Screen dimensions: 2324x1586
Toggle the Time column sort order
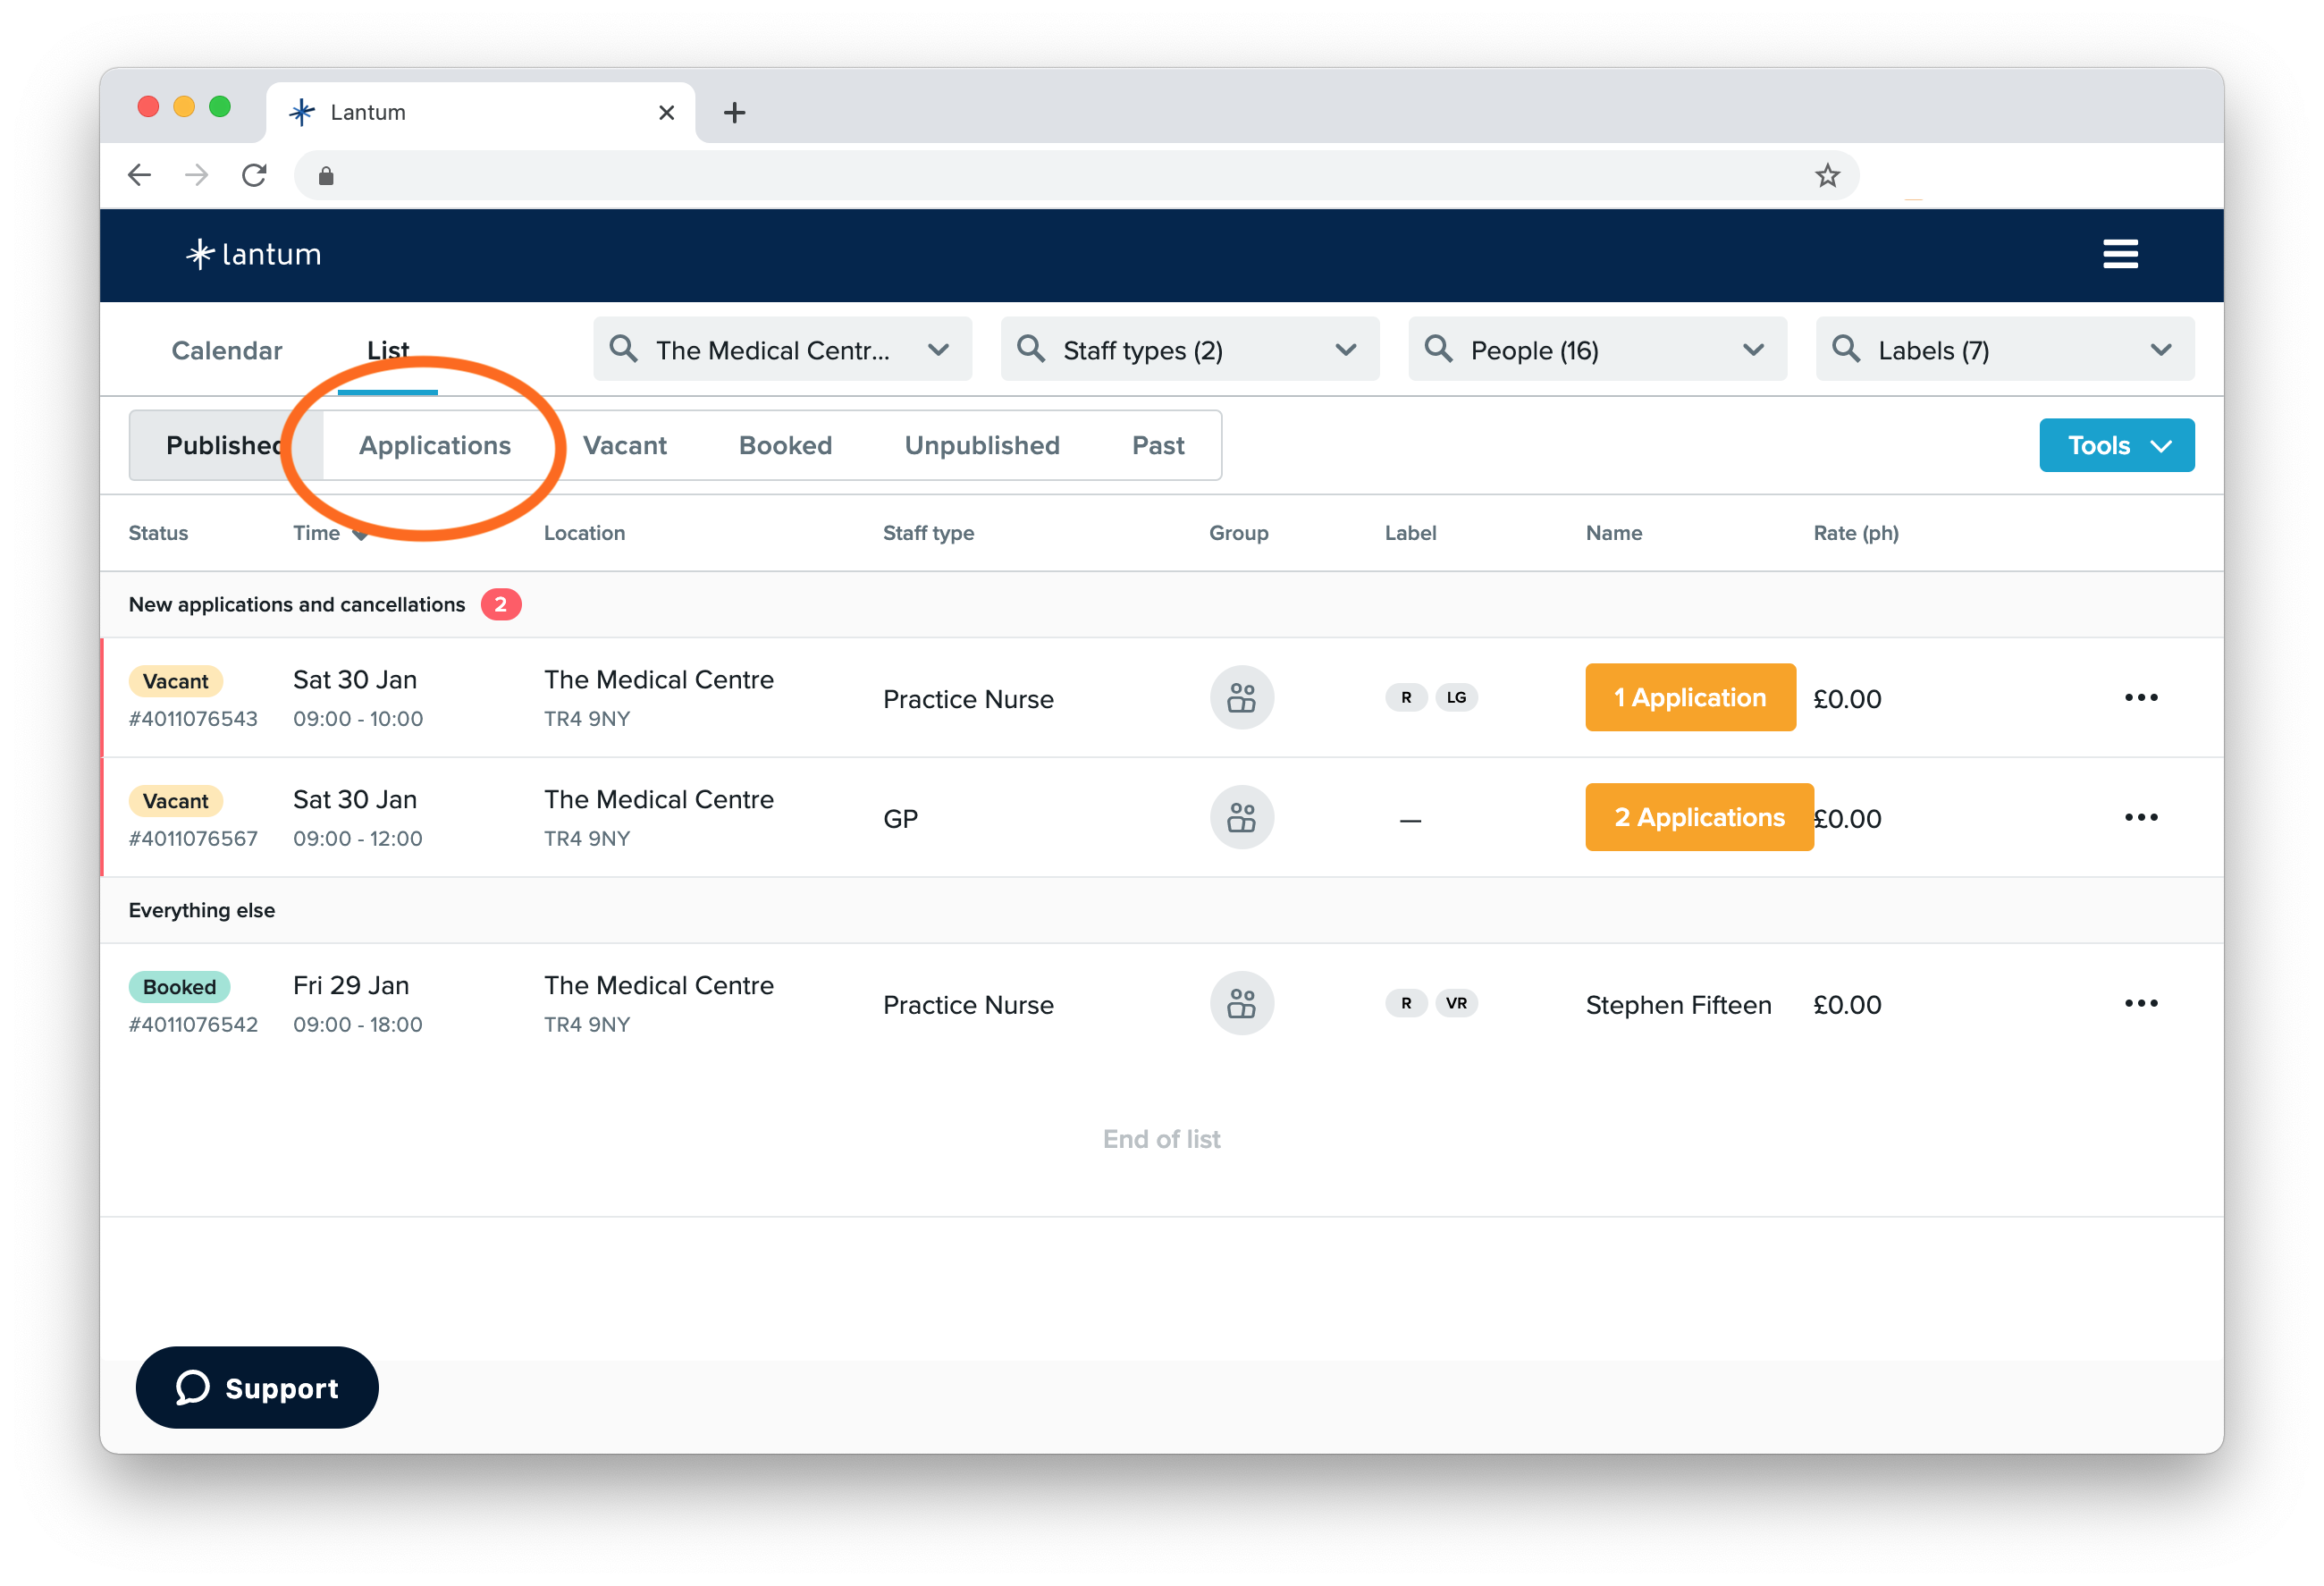tap(331, 533)
